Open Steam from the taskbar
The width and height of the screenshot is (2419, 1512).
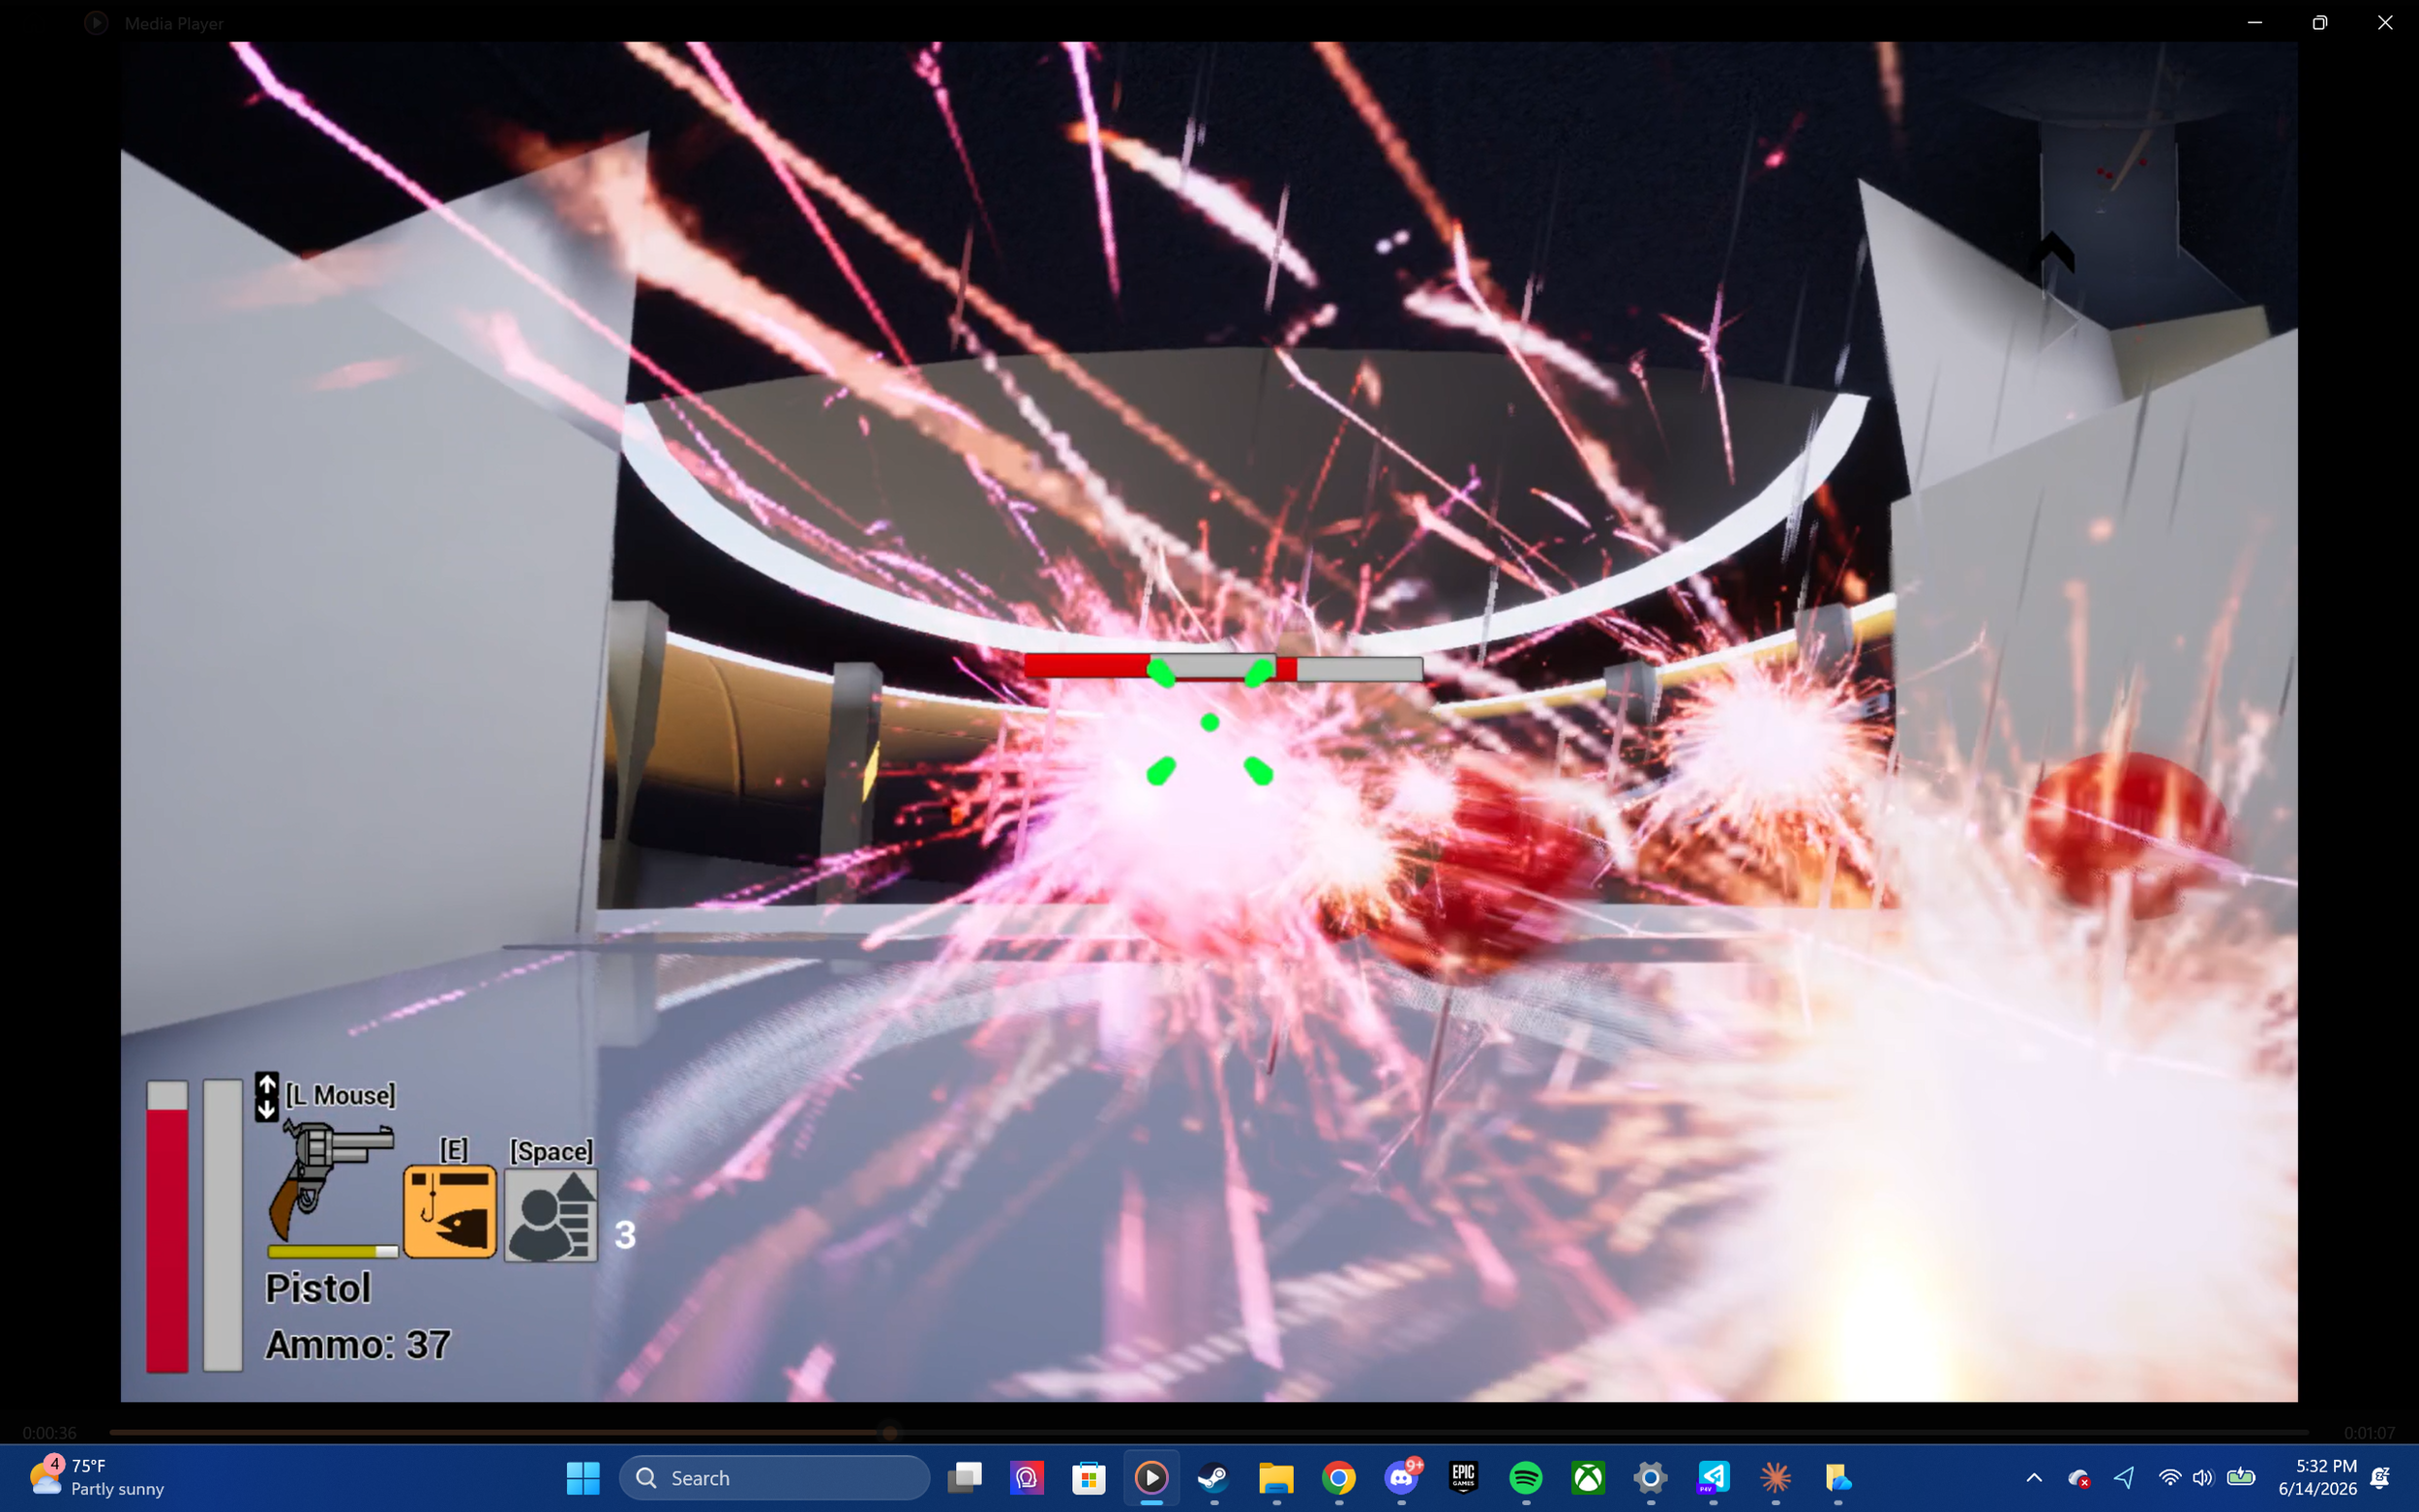click(x=1214, y=1477)
